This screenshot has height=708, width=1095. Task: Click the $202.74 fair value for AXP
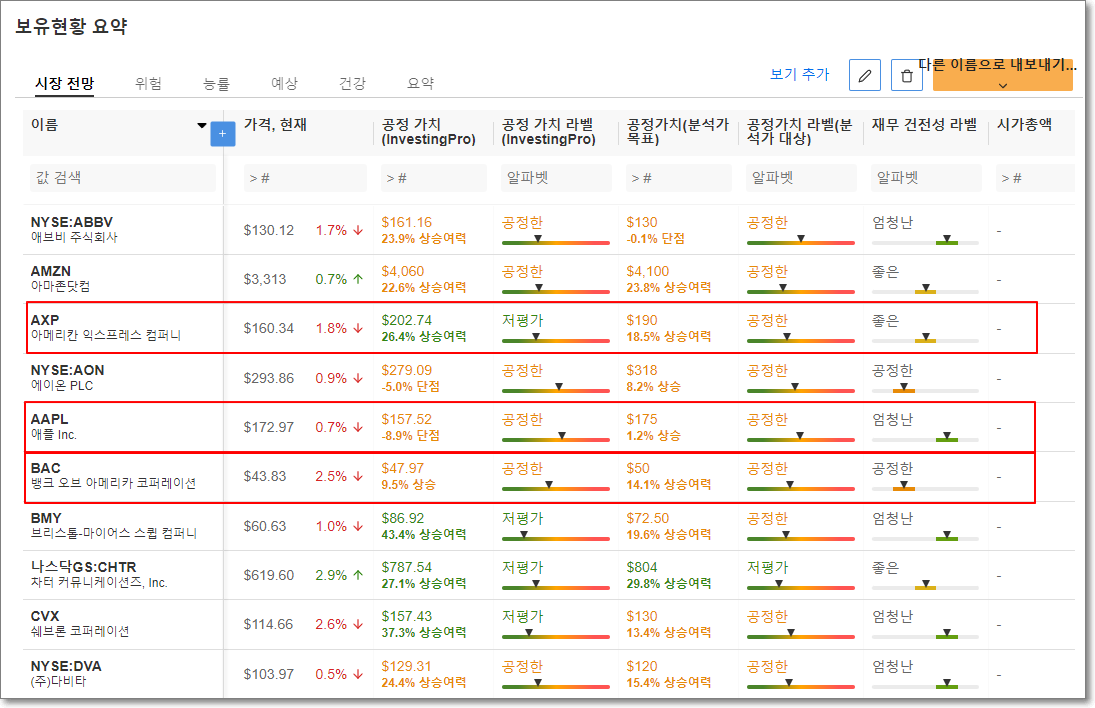click(406, 320)
